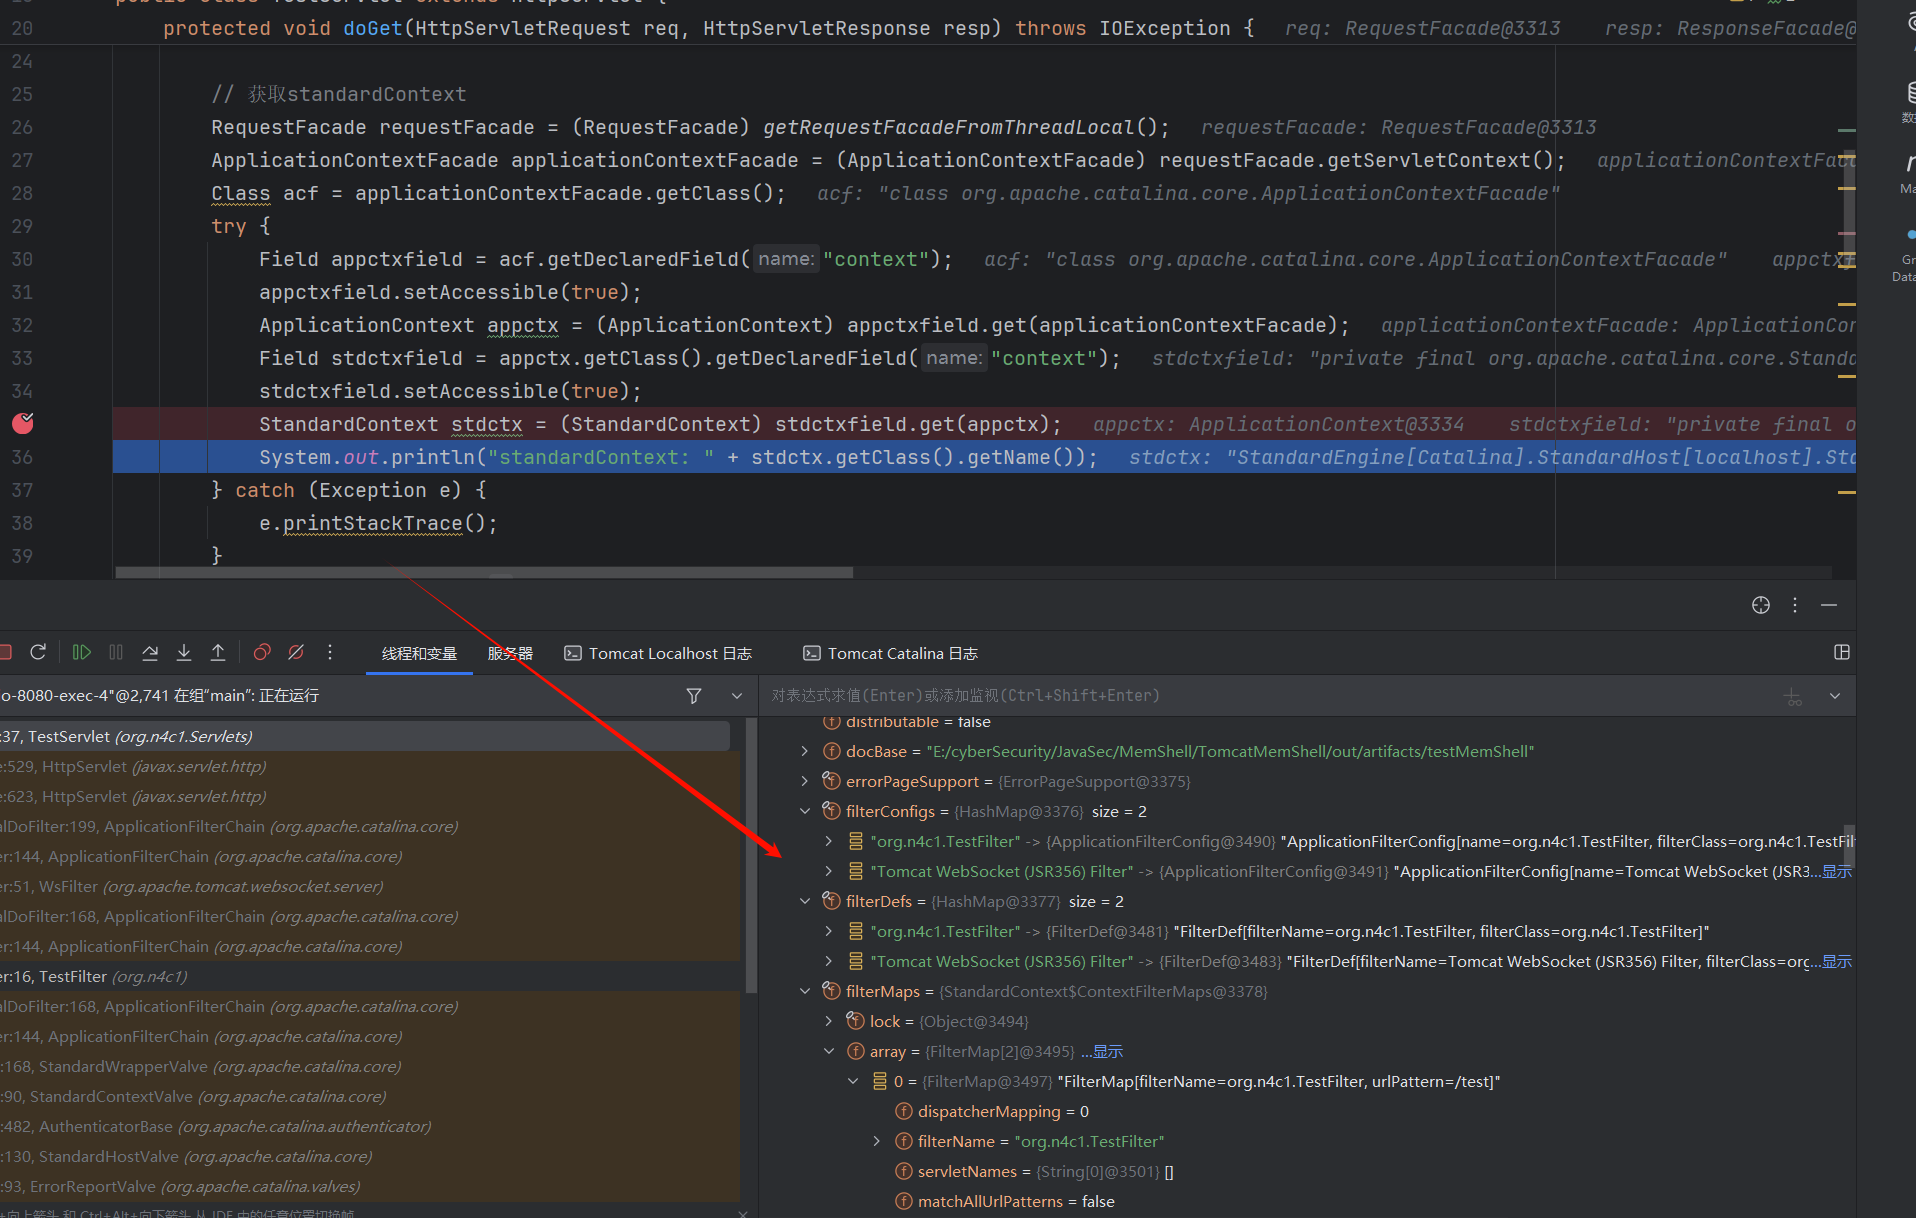Screen dimensions: 1916x1218
Task: Collapse the filterMaps tree node
Action: [x=805, y=991]
